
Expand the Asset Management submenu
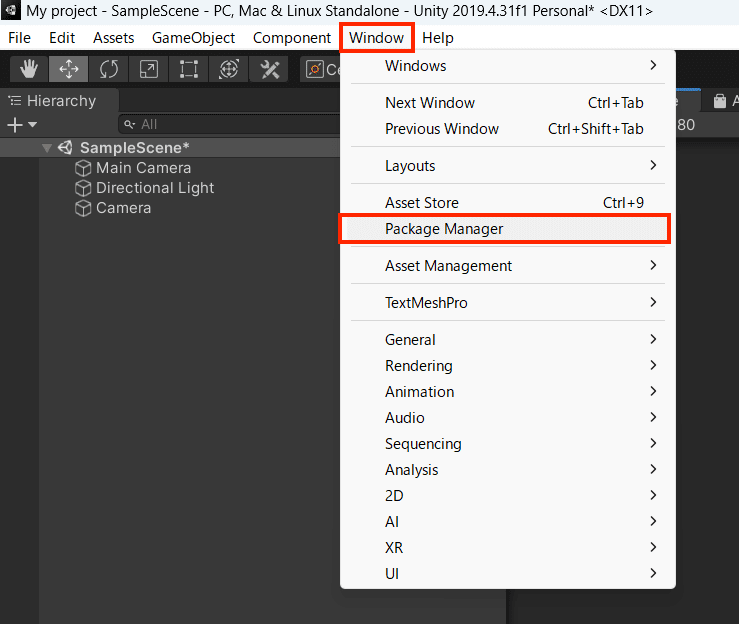508,266
